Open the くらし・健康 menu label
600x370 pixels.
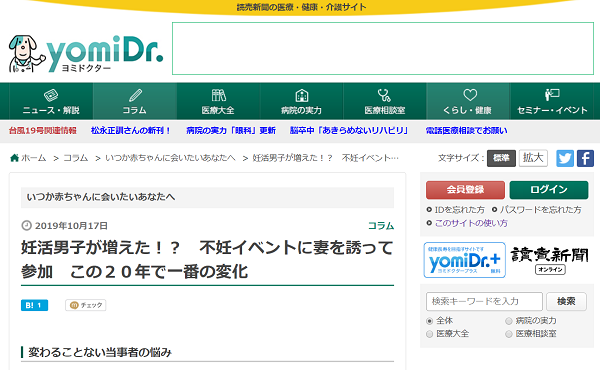467,111
